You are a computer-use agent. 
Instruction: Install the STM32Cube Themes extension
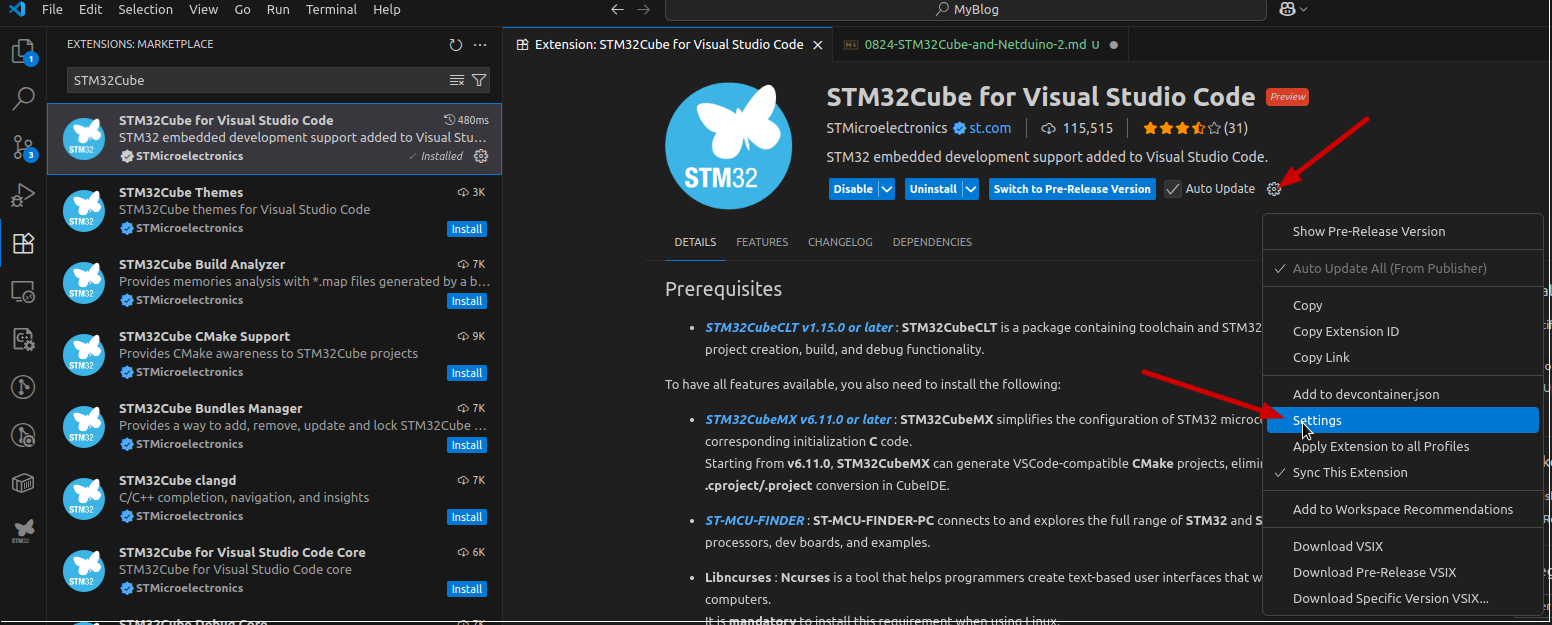pyautogui.click(x=466, y=229)
